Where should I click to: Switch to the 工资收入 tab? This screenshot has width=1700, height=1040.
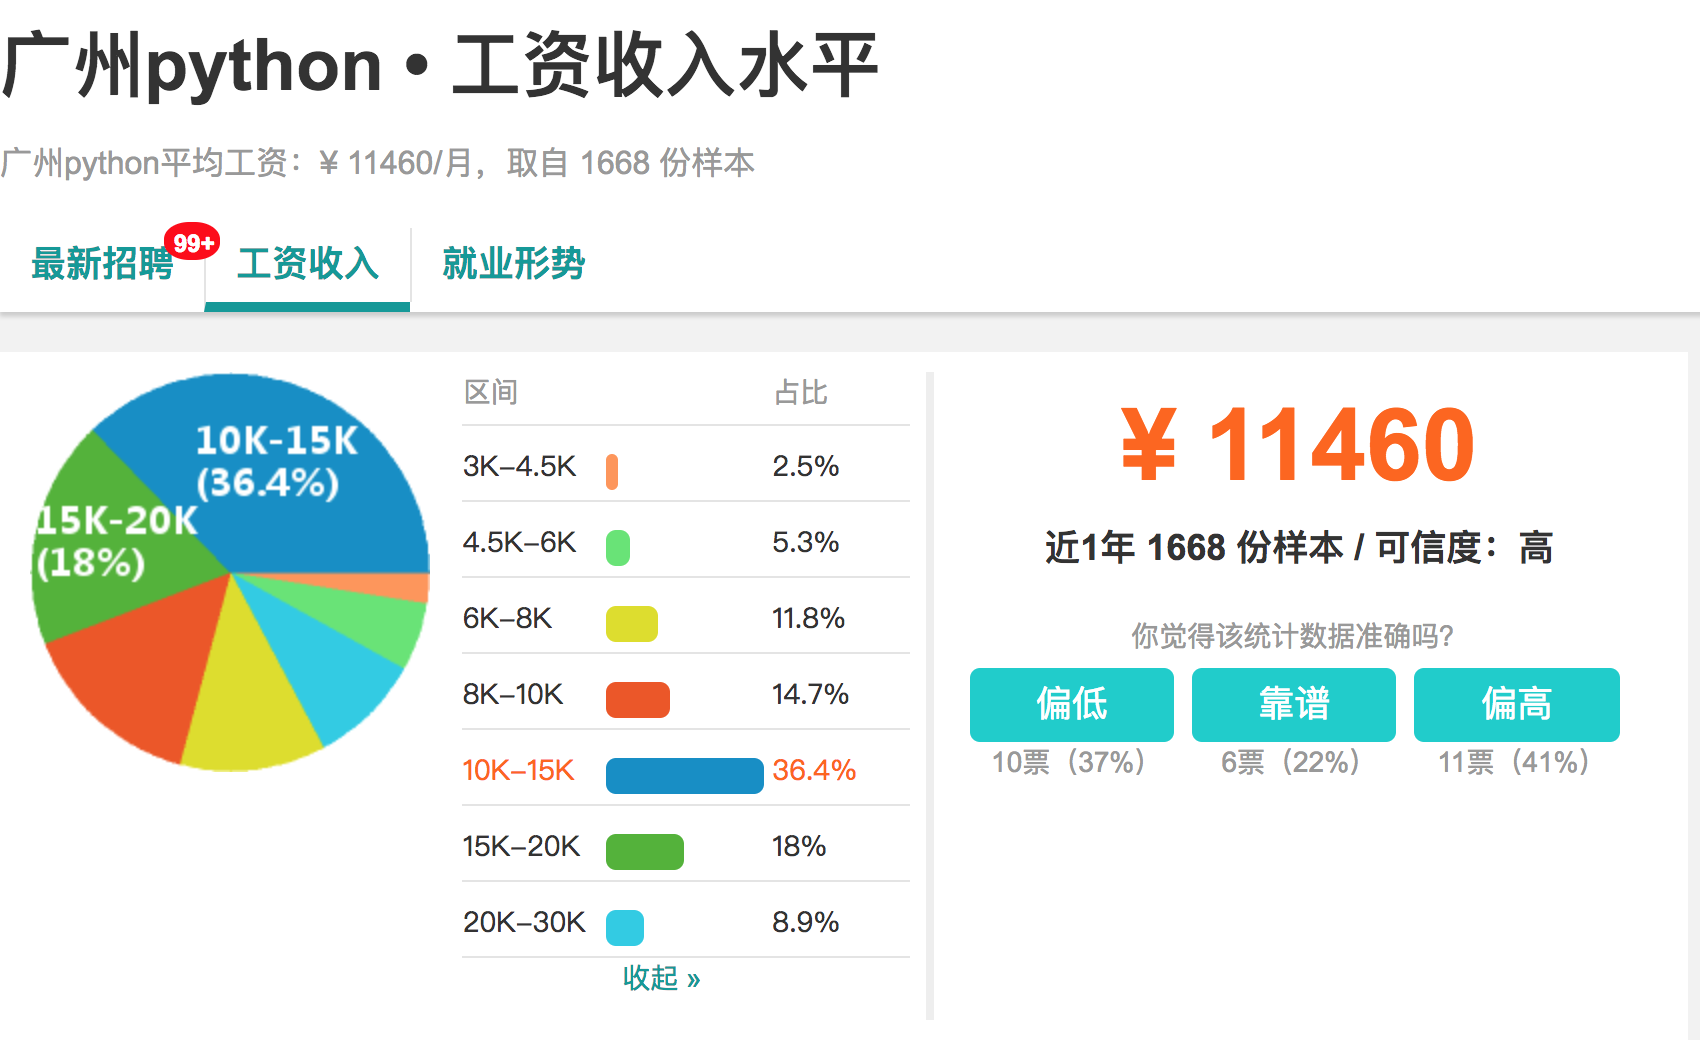[x=308, y=264]
